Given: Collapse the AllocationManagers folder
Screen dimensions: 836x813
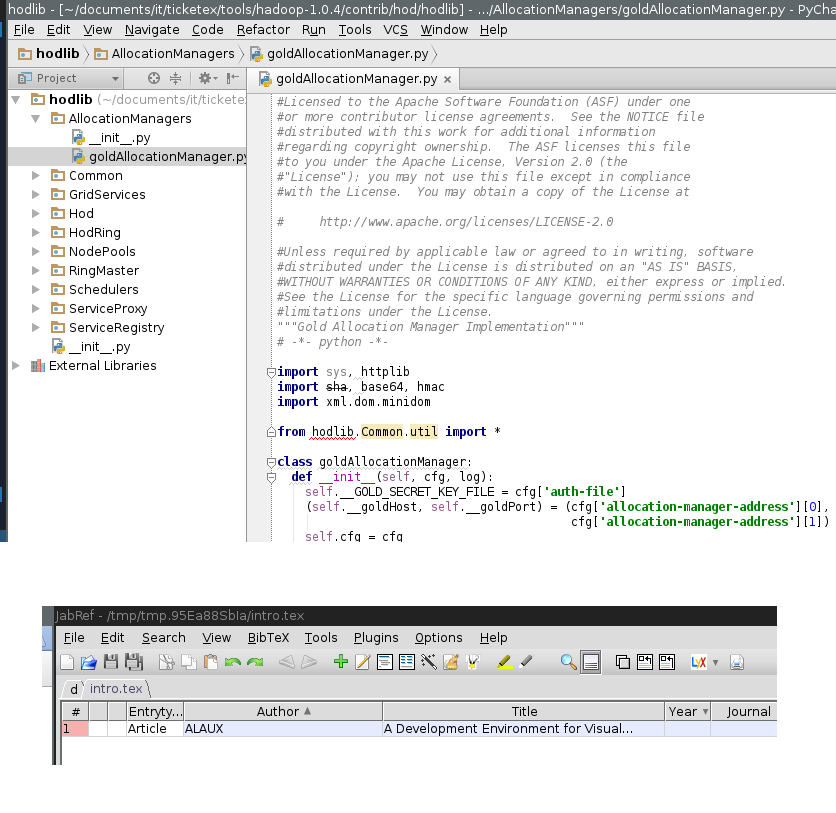Looking at the screenshot, I should point(36,119).
